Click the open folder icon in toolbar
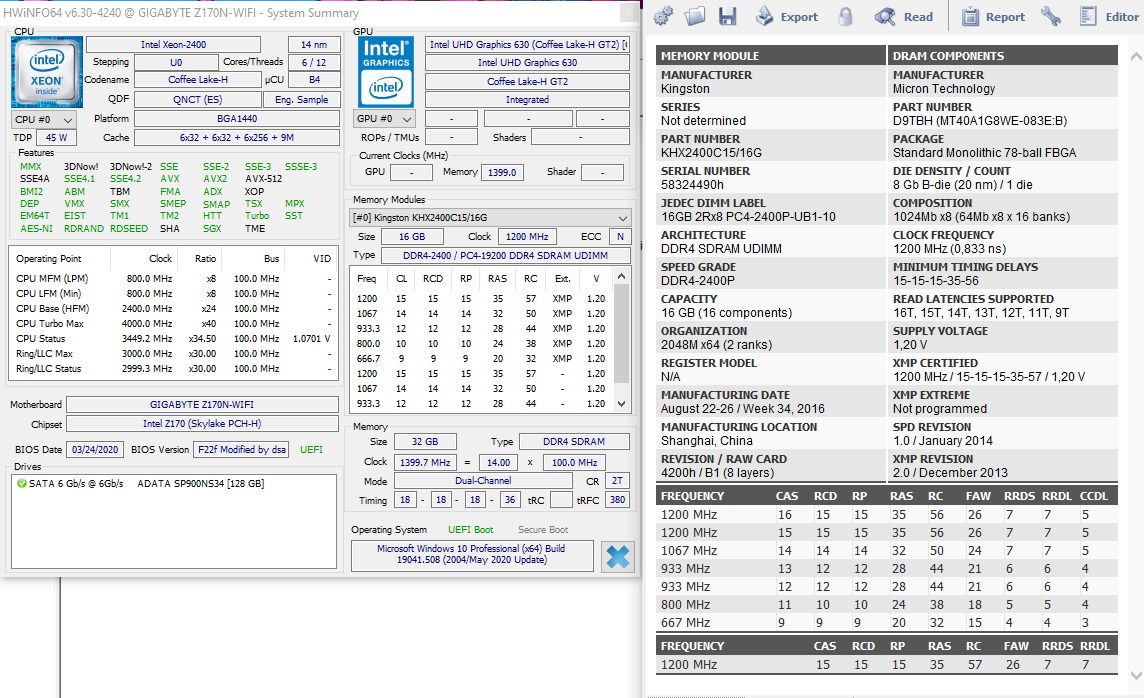Image resolution: width=1144 pixels, height=698 pixels. [x=695, y=16]
